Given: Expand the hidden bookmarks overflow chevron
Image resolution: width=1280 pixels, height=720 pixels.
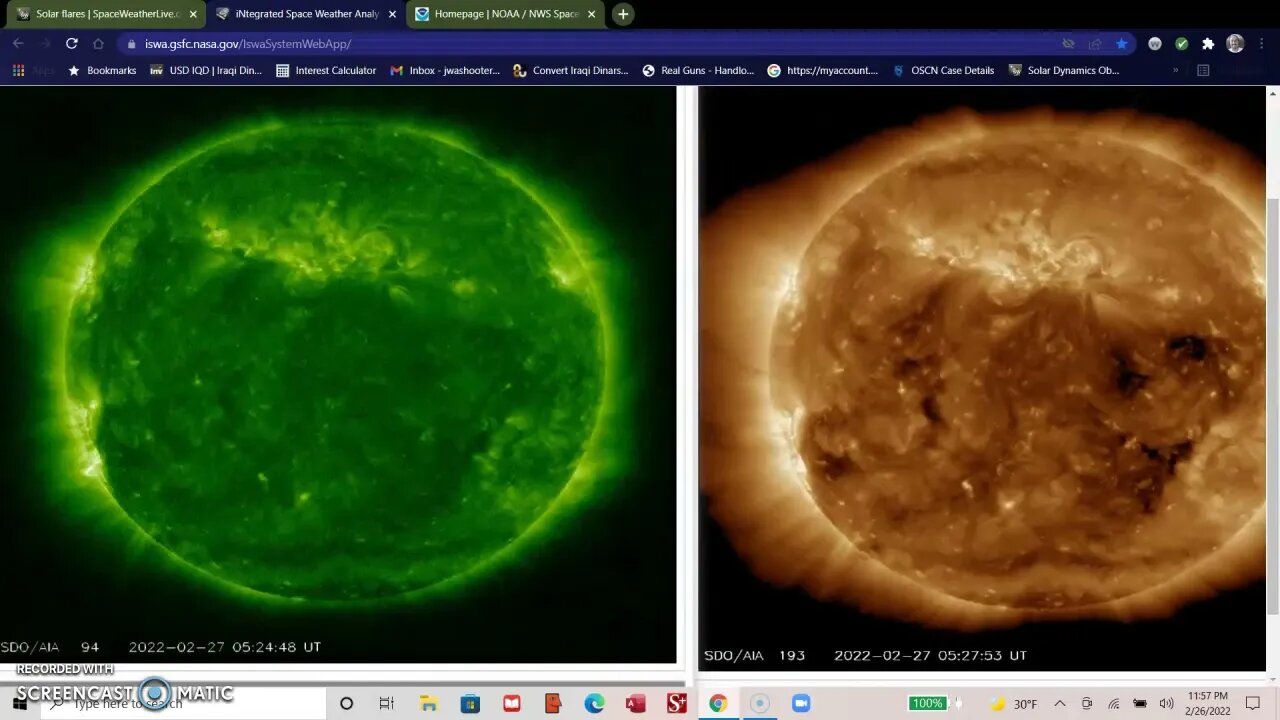Looking at the screenshot, I should (x=1175, y=71).
